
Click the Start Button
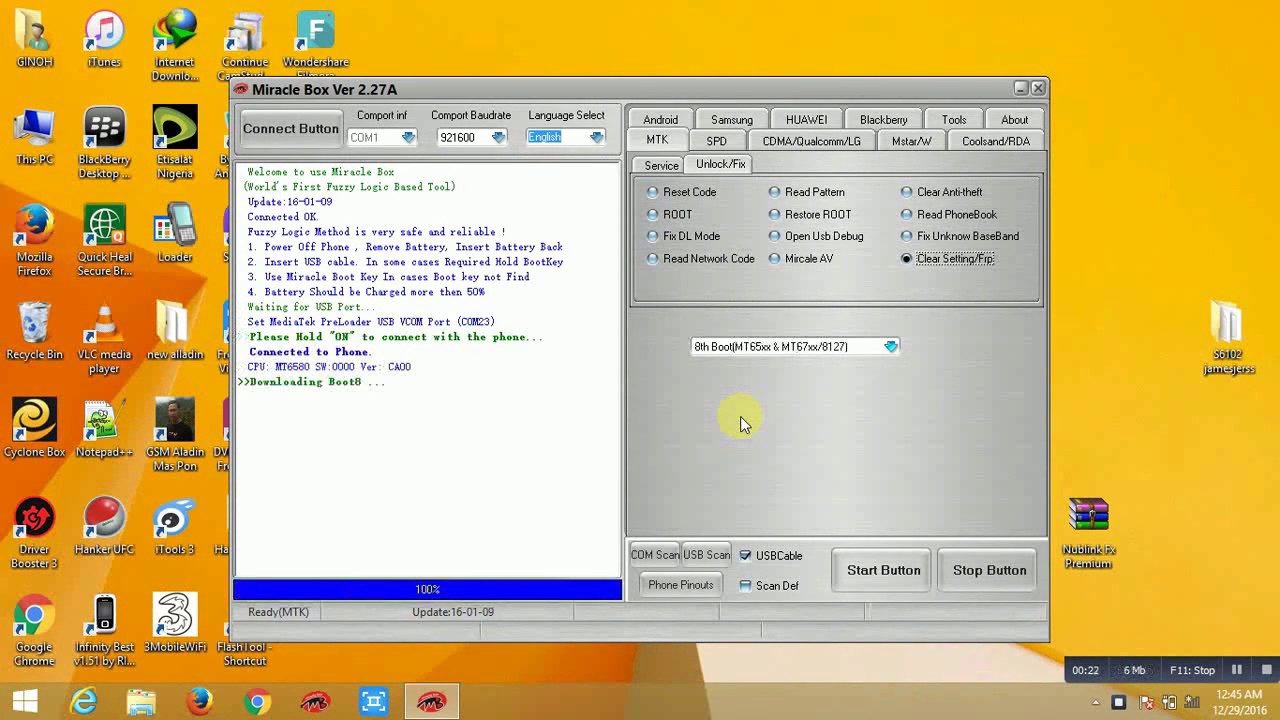(883, 570)
